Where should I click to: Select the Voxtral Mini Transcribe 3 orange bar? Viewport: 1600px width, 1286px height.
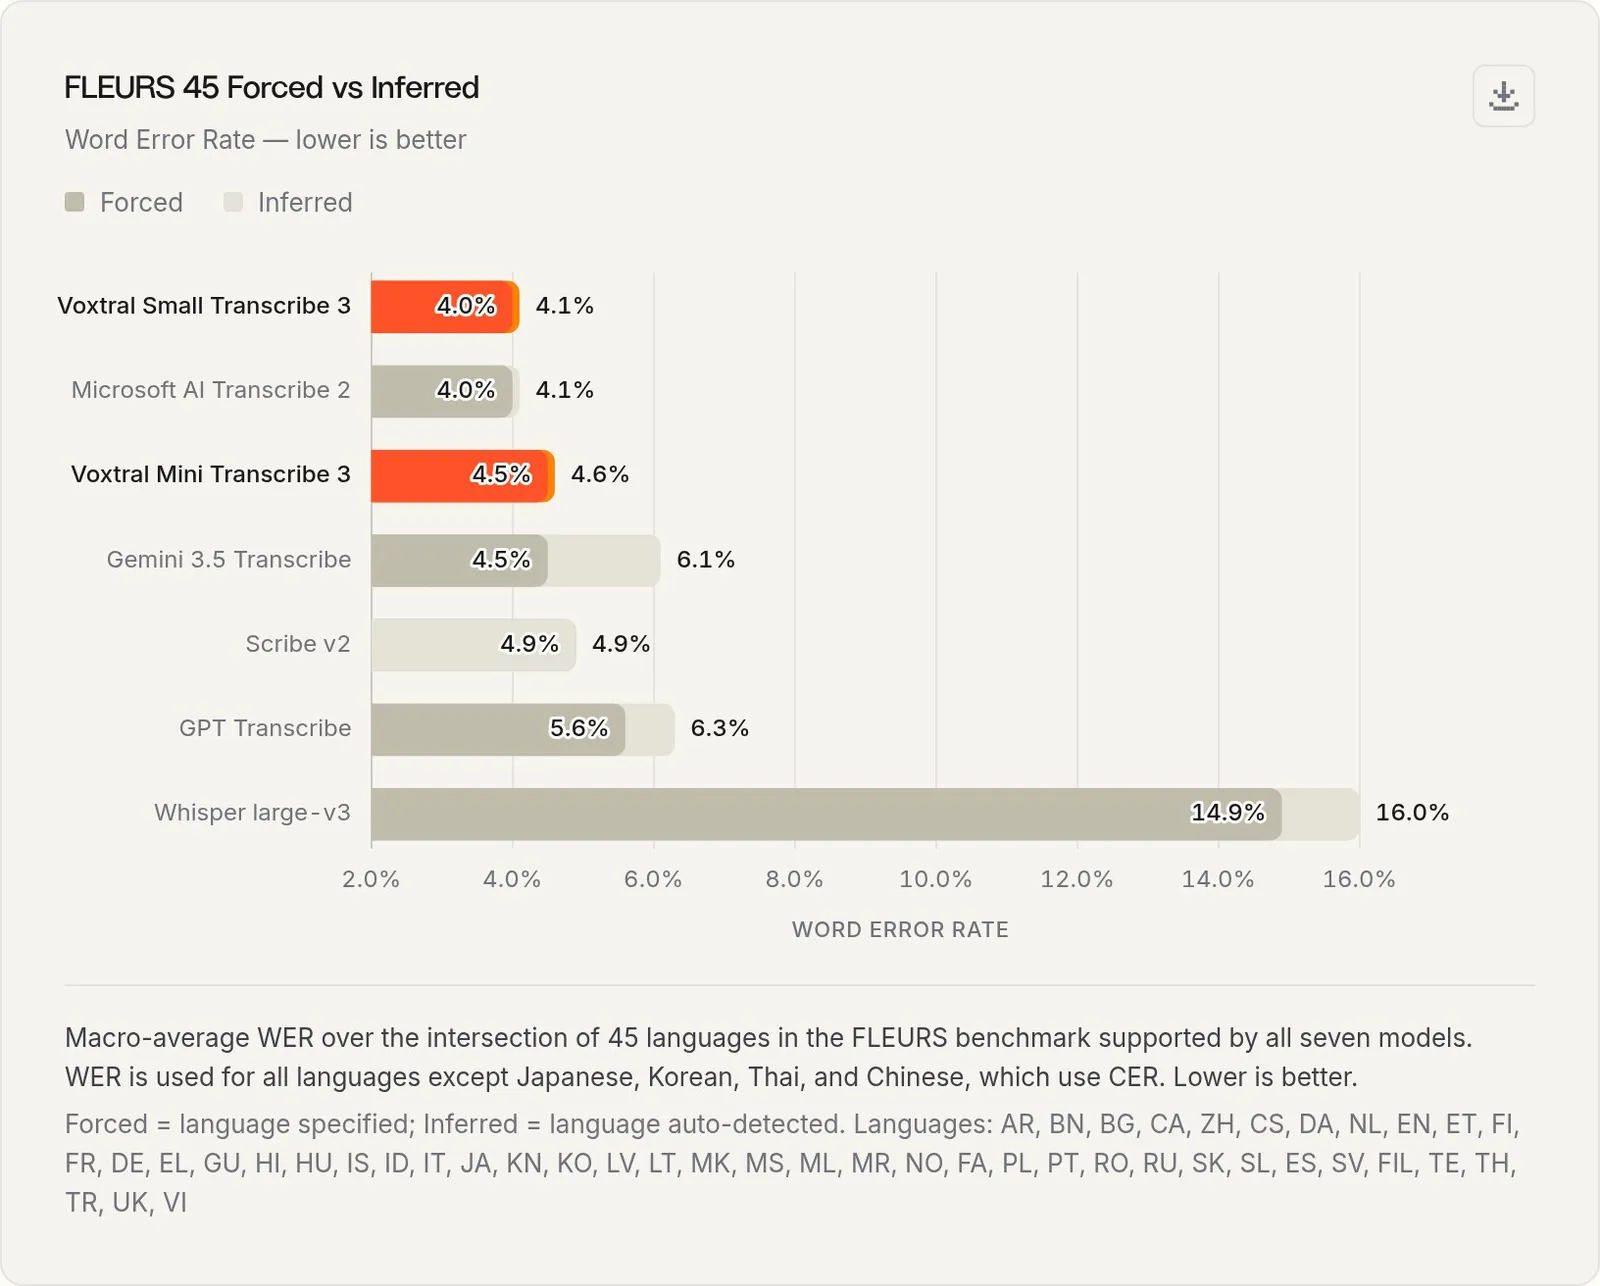click(462, 475)
